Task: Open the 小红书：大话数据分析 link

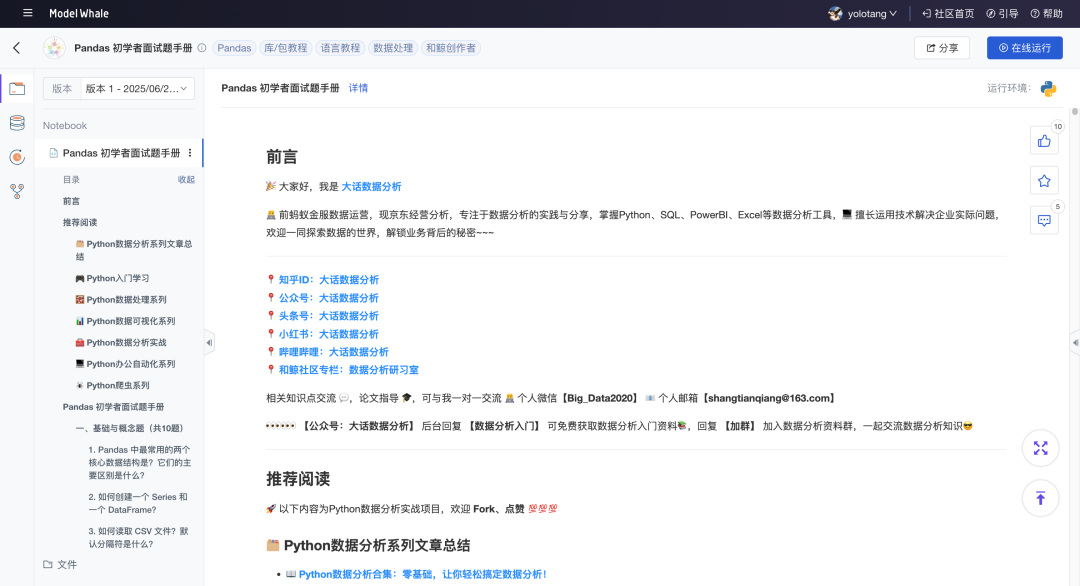Action: click(x=329, y=333)
